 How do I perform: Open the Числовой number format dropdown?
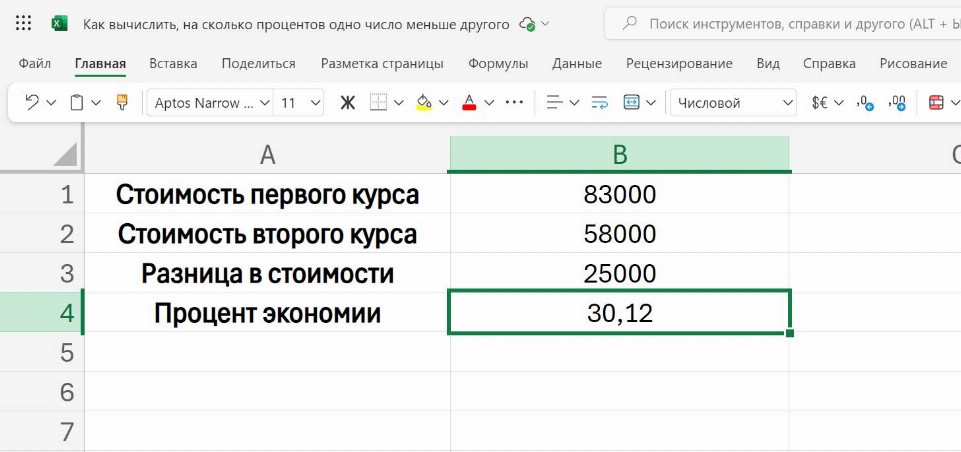[x=735, y=102]
